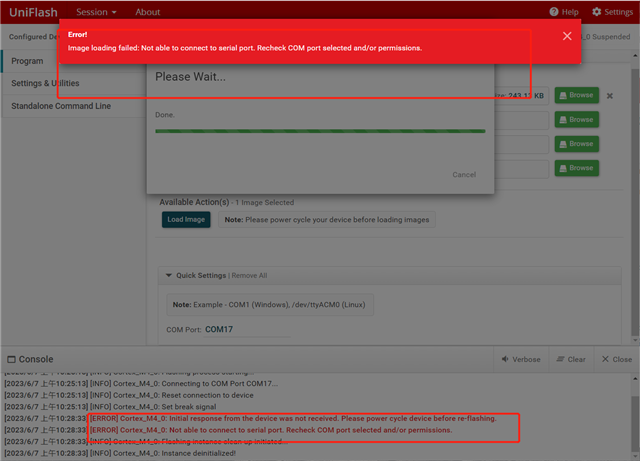Select the 'Instance deinitialized!' log line
The image size is (640, 461).
pos(120,453)
